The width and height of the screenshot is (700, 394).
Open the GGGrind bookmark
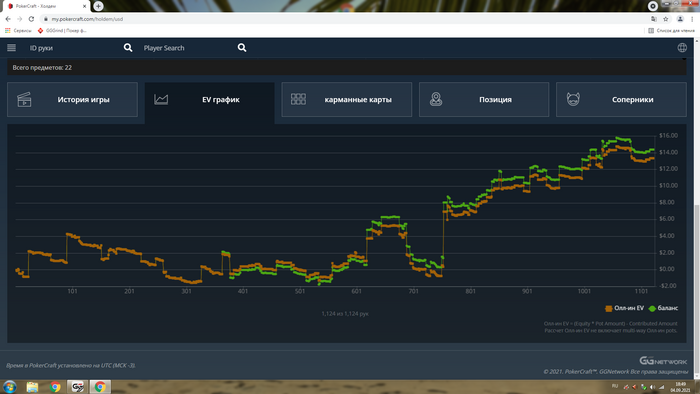coord(62,30)
